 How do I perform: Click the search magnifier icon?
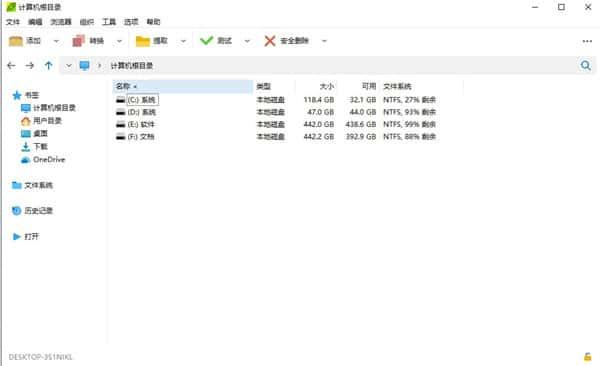click(585, 65)
